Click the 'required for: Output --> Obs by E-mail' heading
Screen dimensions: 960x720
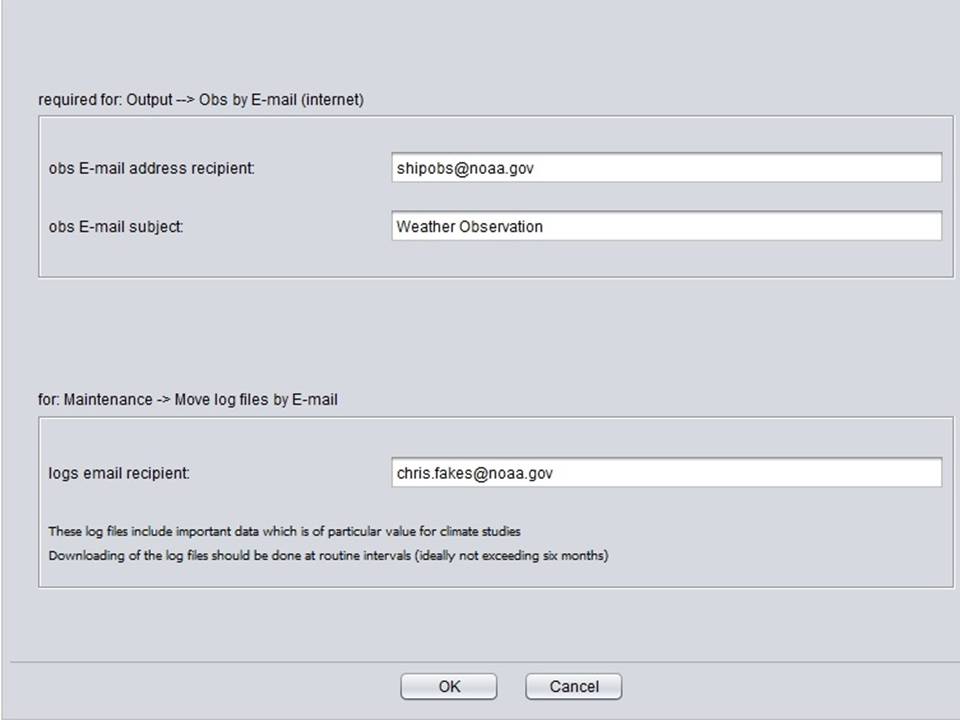tap(201, 100)
